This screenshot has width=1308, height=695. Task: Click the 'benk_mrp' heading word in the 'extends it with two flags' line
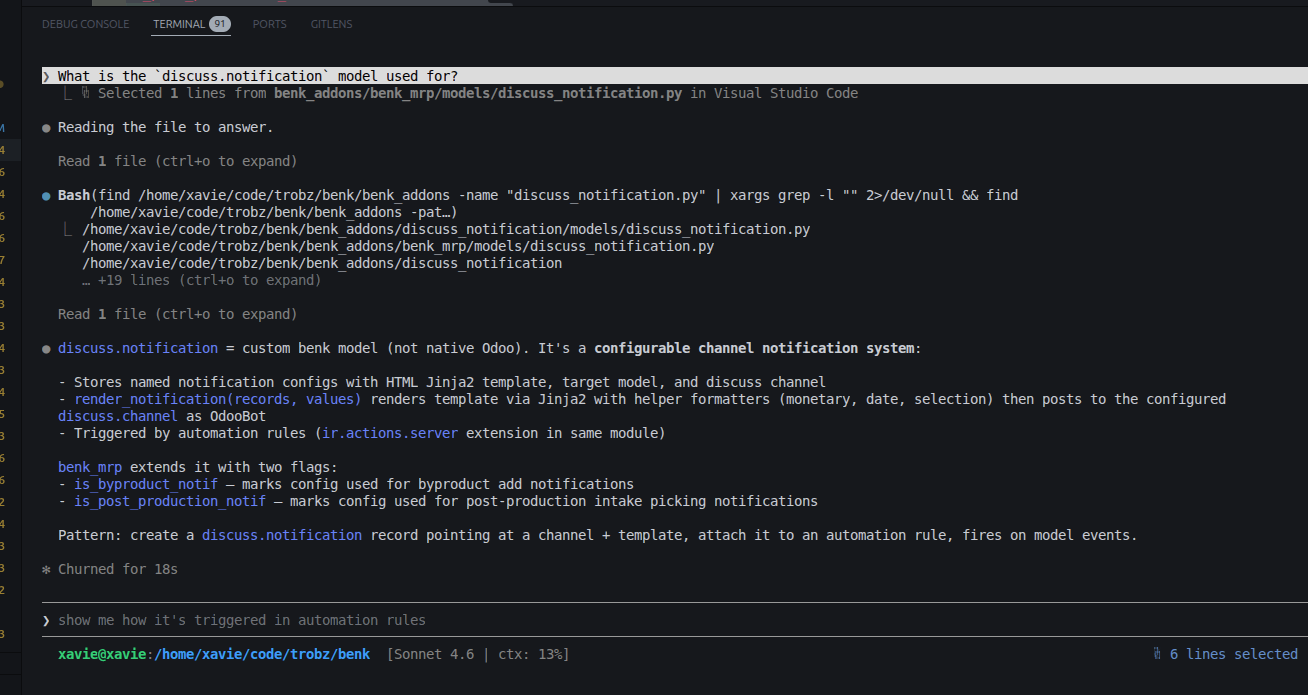click(90, 467)
